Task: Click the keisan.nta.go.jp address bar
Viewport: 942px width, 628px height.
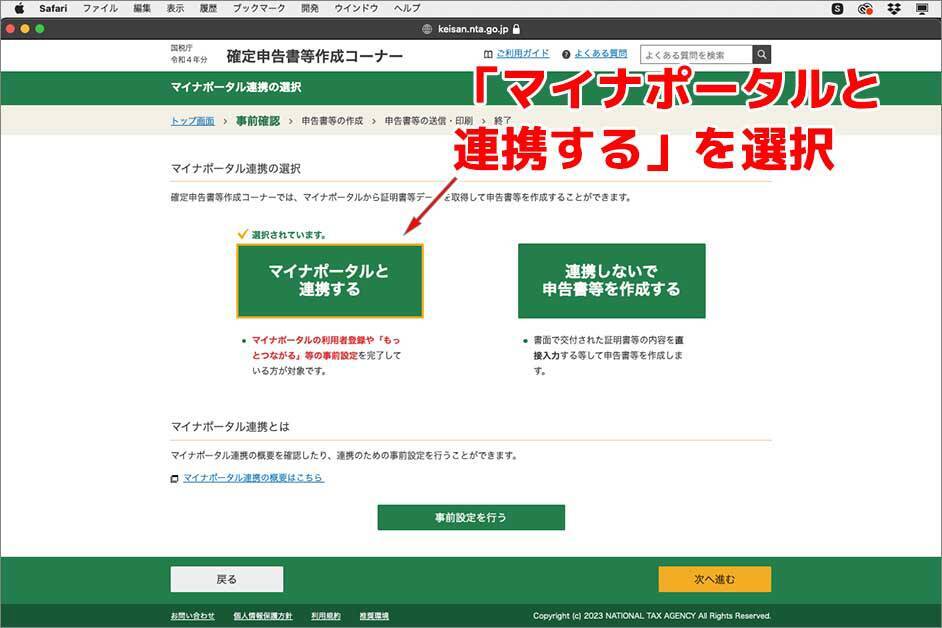Action: (x=472, y=29)
